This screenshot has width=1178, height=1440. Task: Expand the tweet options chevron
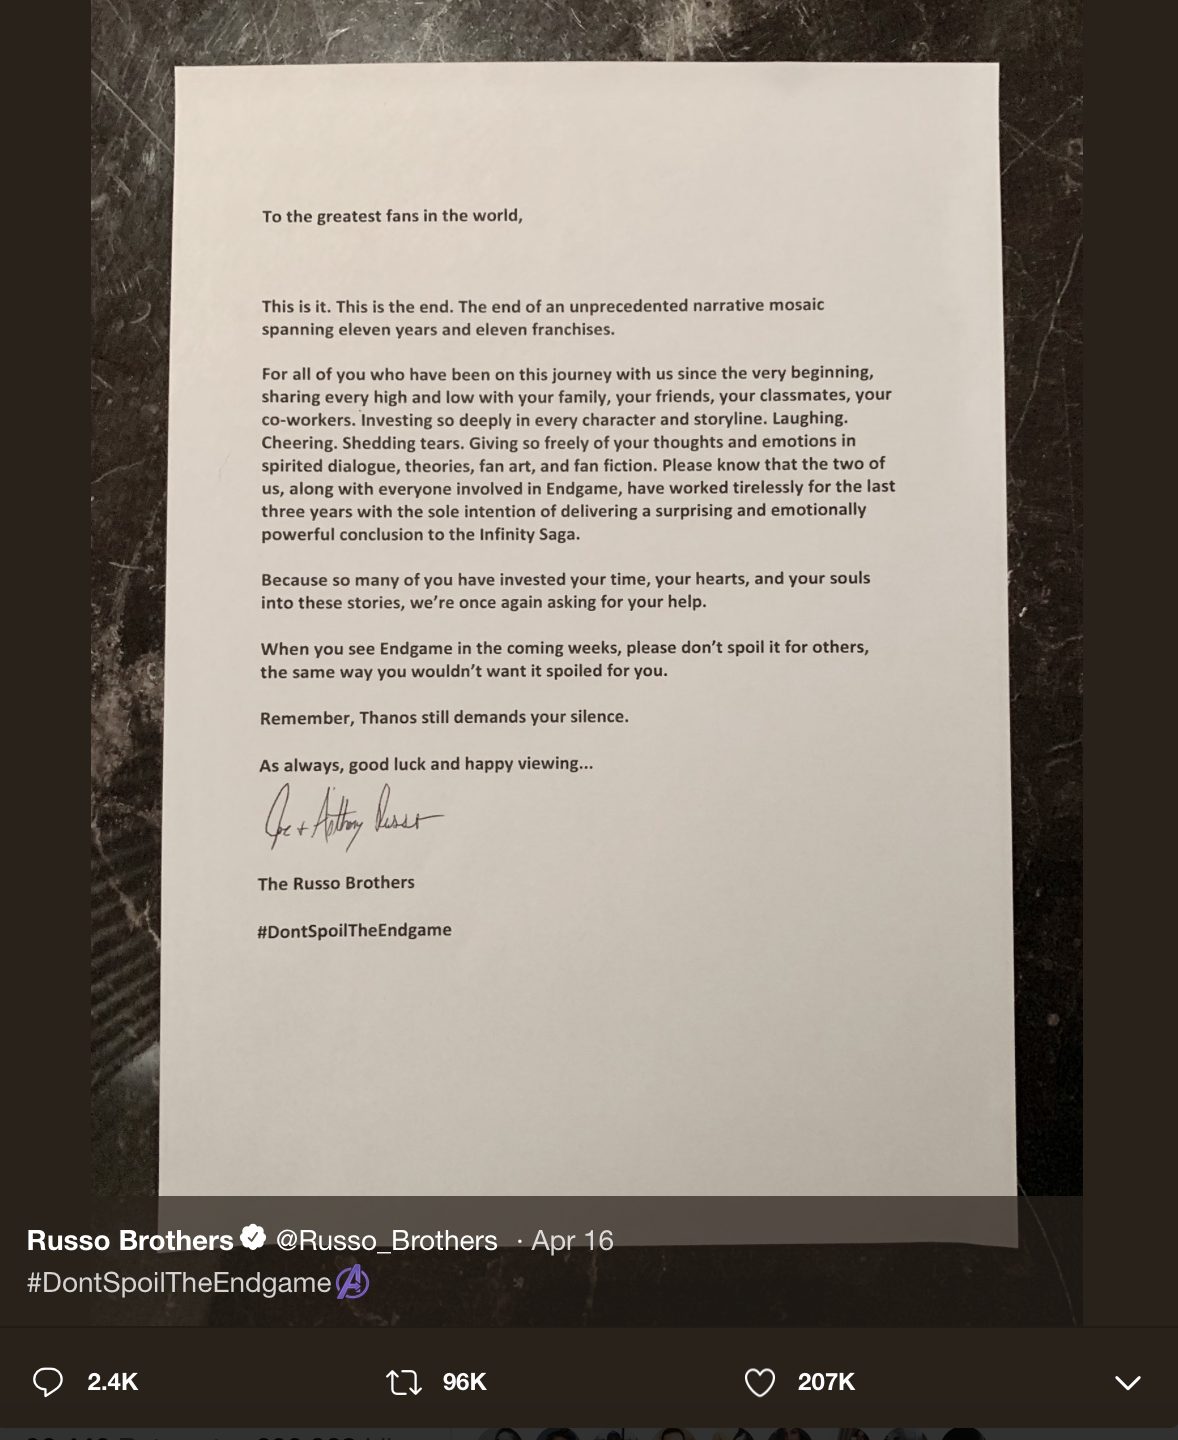coord(1127,1383)
